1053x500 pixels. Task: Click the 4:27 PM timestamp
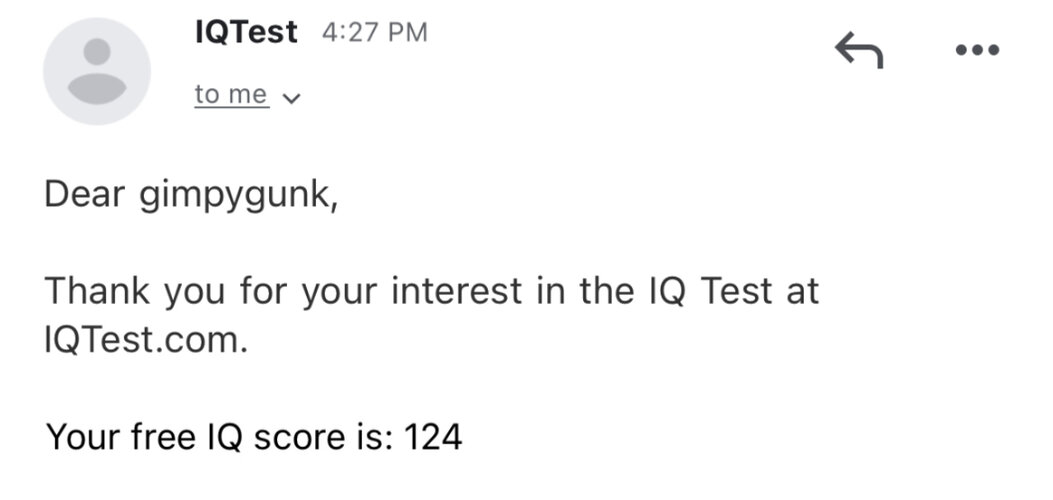[375, 32]
